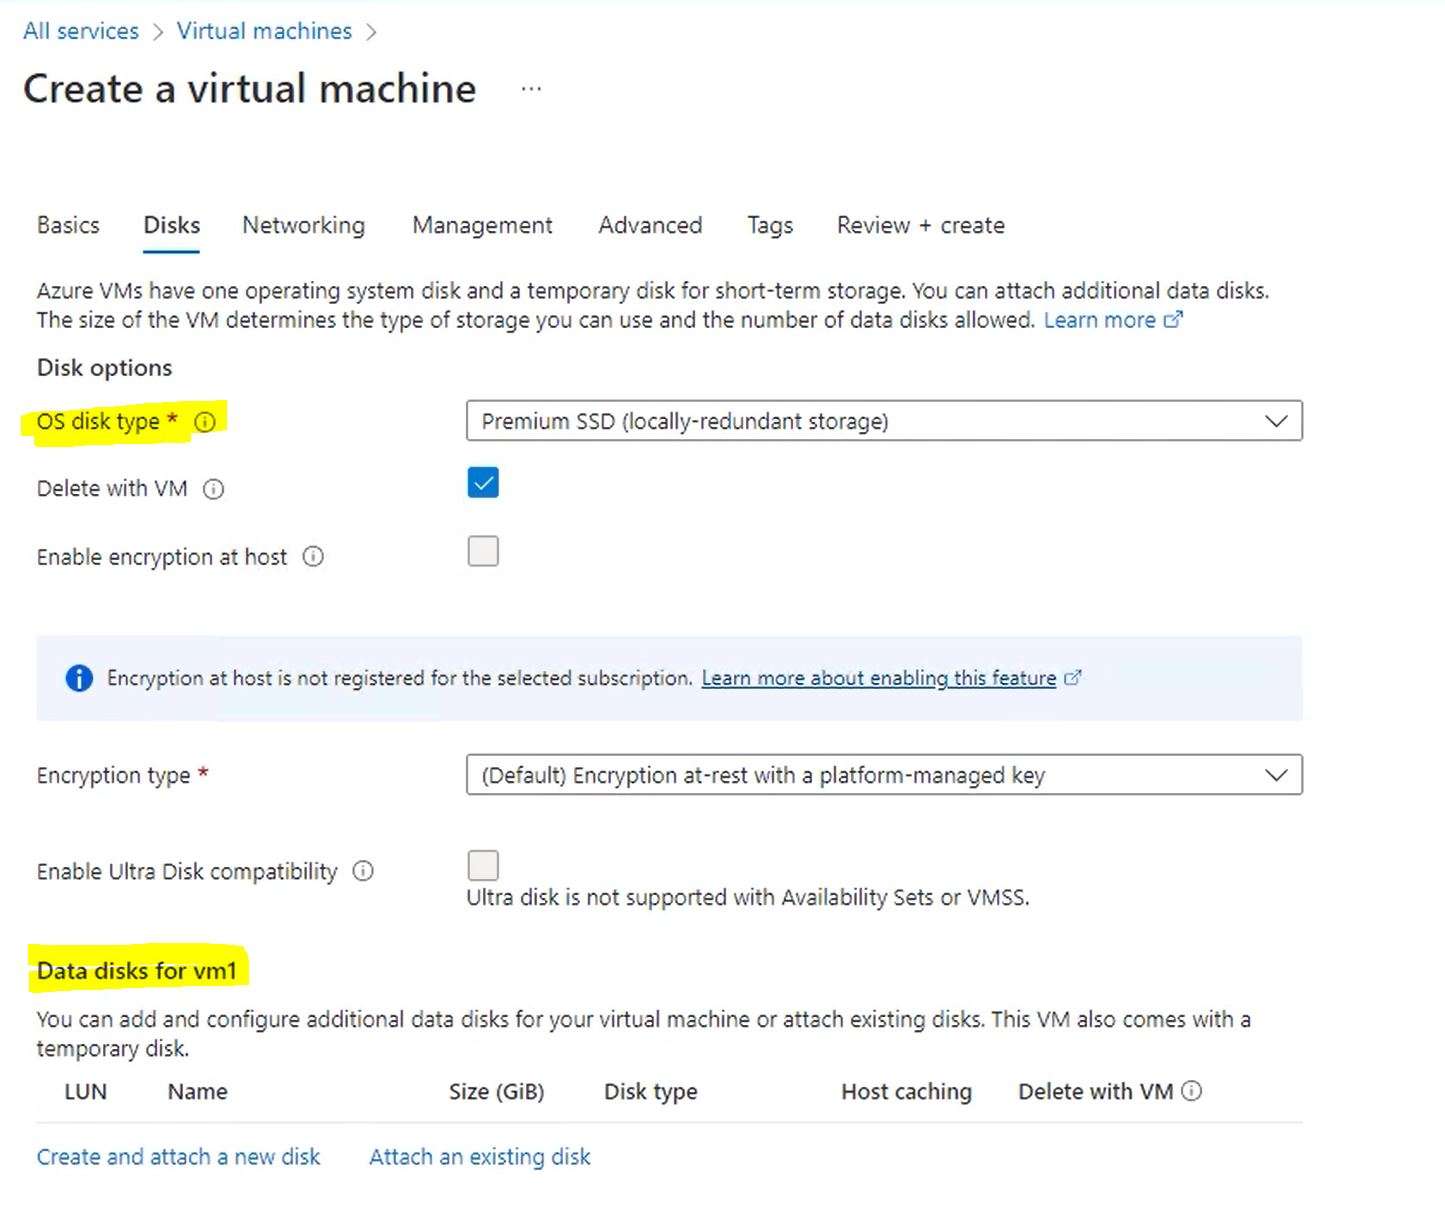
Task: Open the ellipsis menu next to the page title
Action: point(531,89)
